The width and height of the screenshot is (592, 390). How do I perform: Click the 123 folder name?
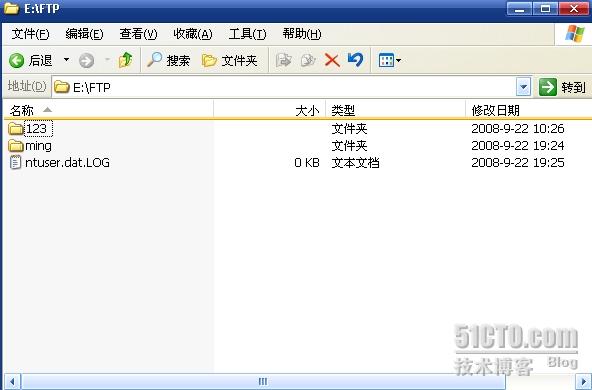coord(38,129)
